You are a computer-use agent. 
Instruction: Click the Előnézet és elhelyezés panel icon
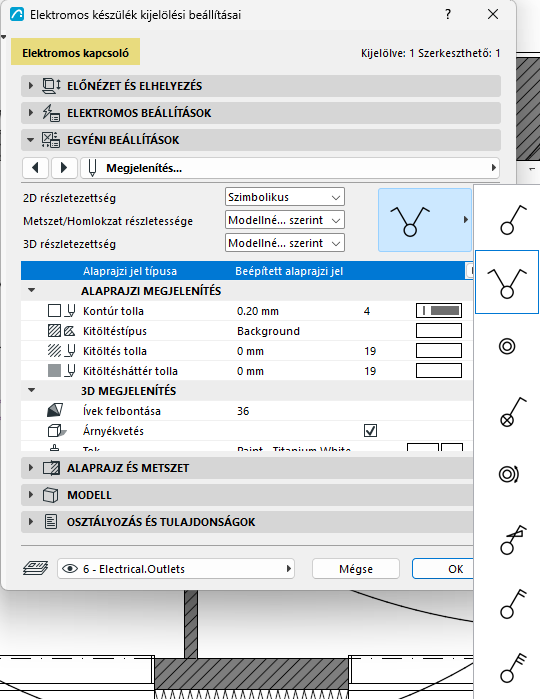[51, 86]
